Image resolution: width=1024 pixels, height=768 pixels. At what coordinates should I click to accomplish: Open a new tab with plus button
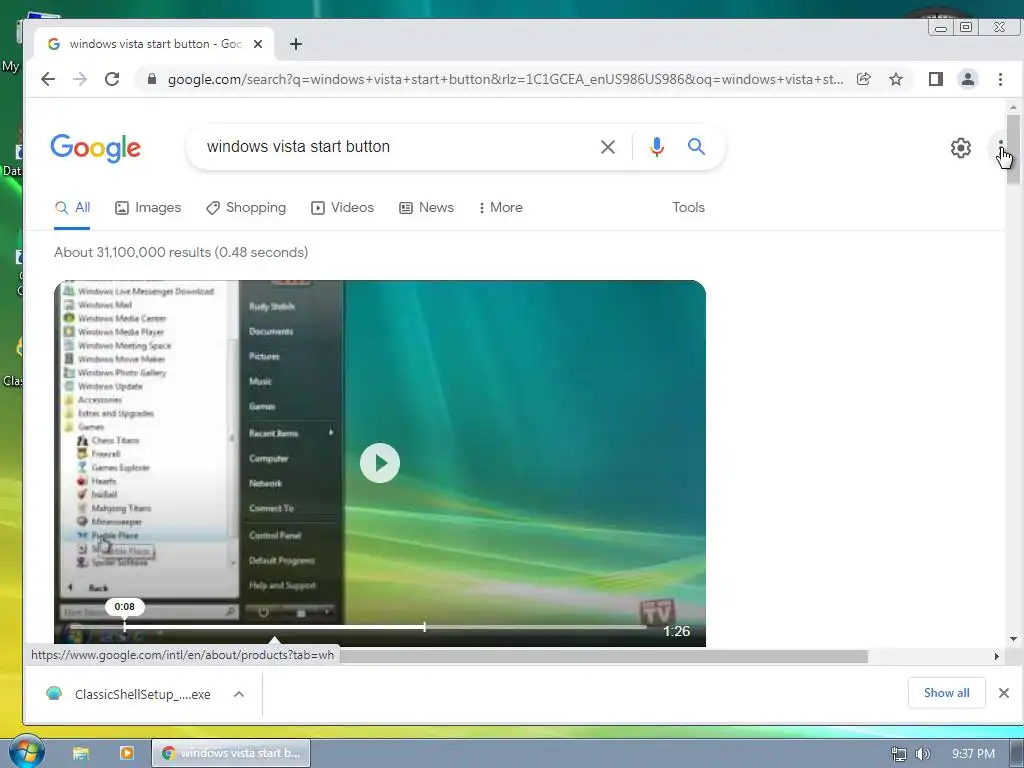pyautogui.click(x=296, y=44)
